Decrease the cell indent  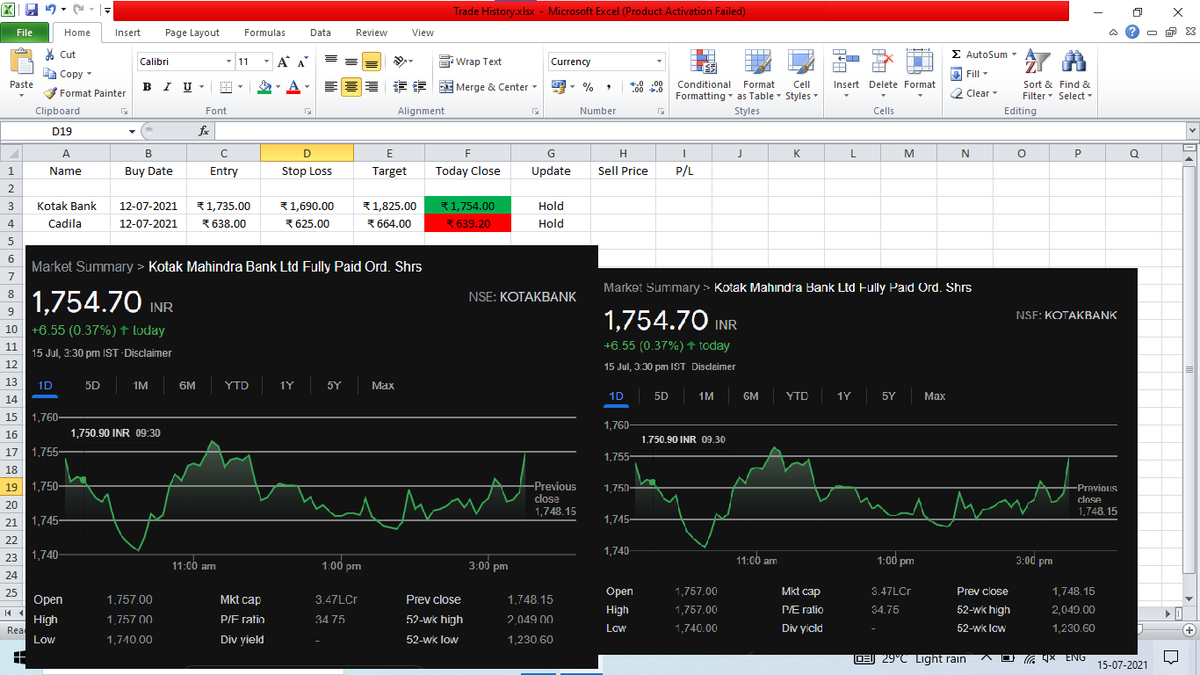400,87
